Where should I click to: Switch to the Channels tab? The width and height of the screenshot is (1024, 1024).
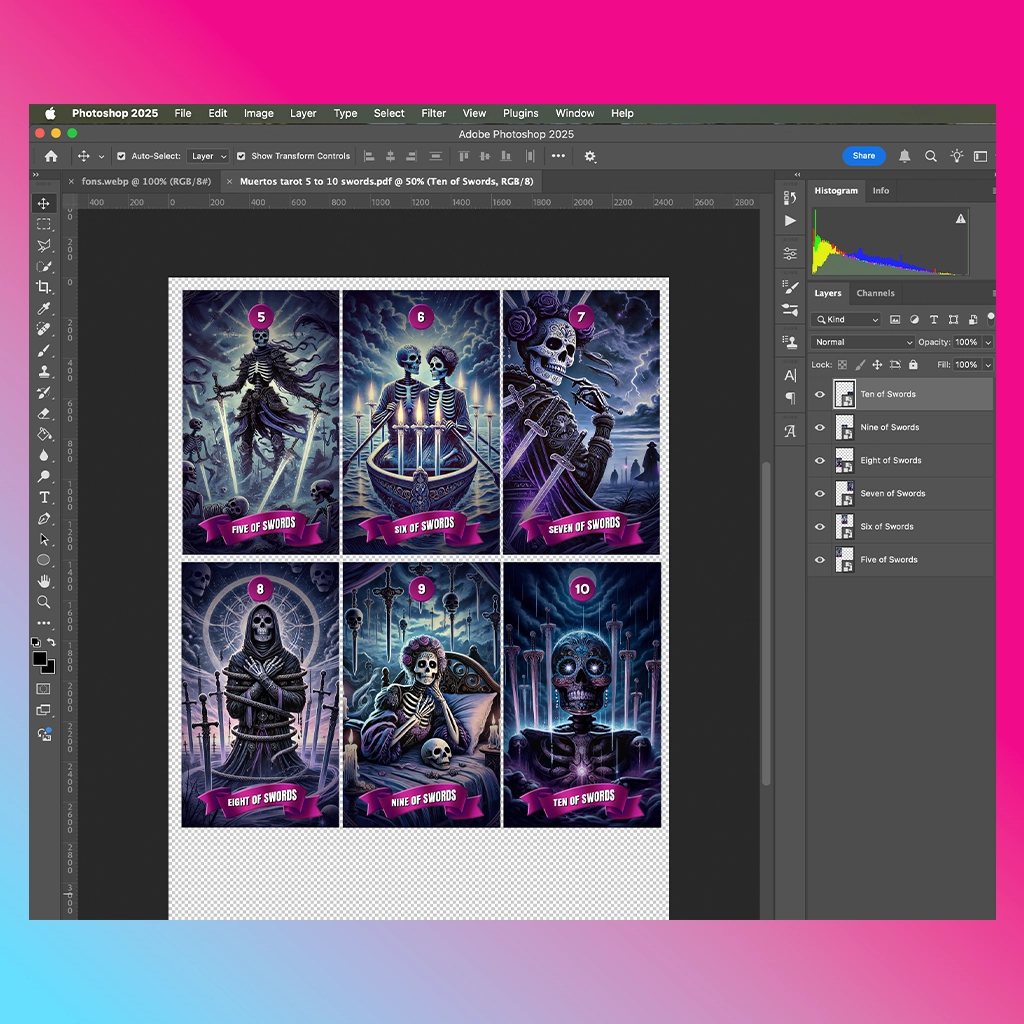click(x=875, y=293)
